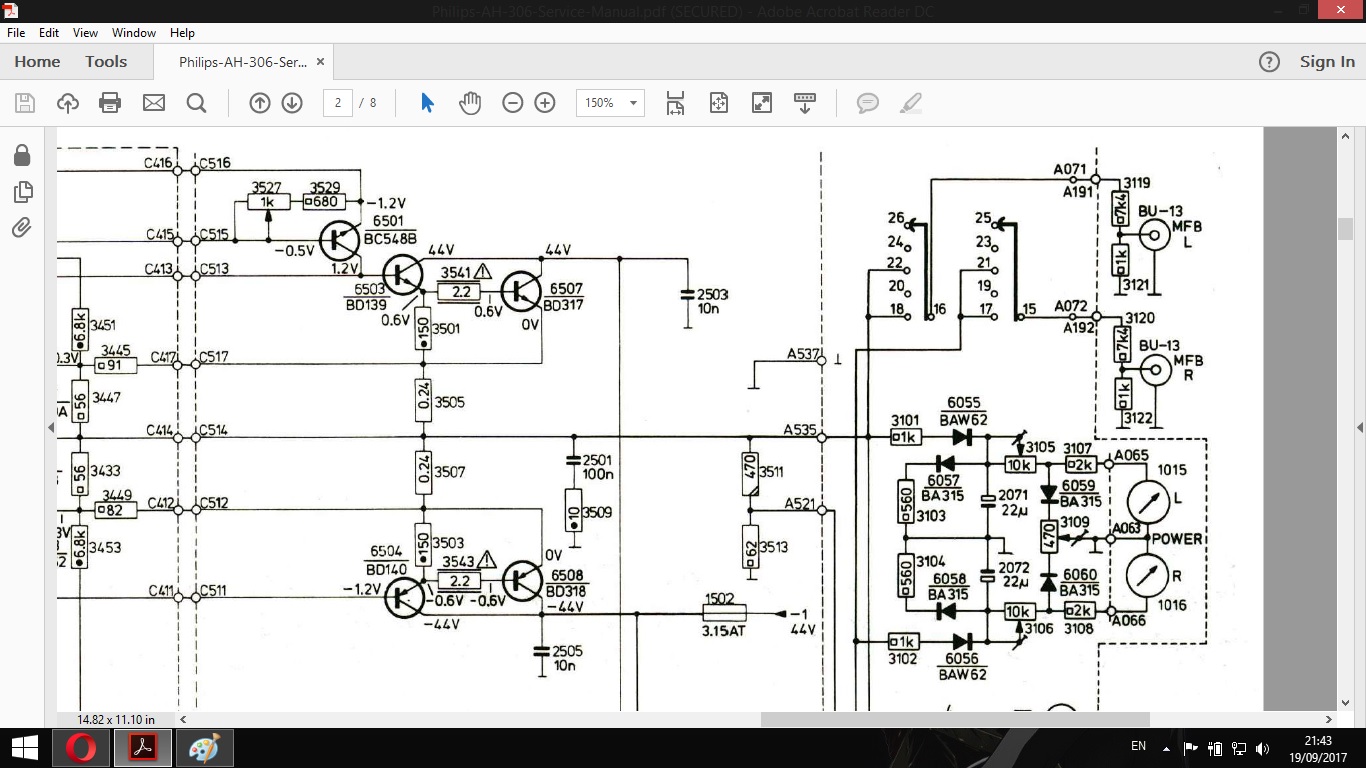Click the Print file icon
The image size is (1366, 768).
[x=110, y=103]
